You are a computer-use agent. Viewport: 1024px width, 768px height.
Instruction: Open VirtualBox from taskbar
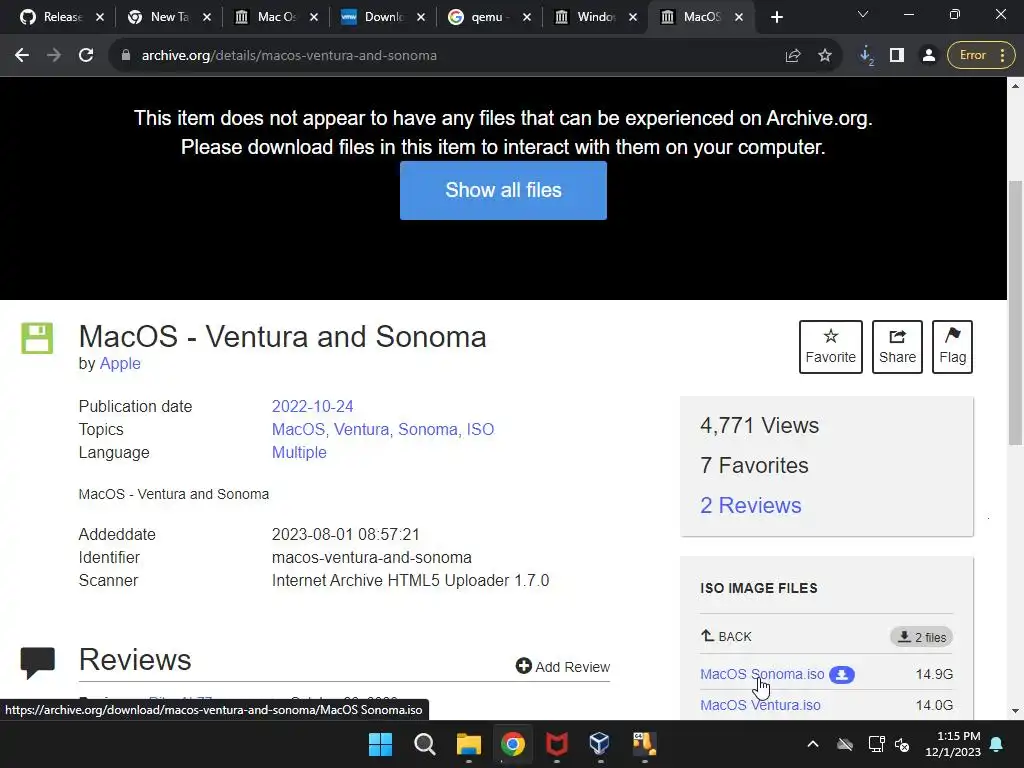[599, 744]
